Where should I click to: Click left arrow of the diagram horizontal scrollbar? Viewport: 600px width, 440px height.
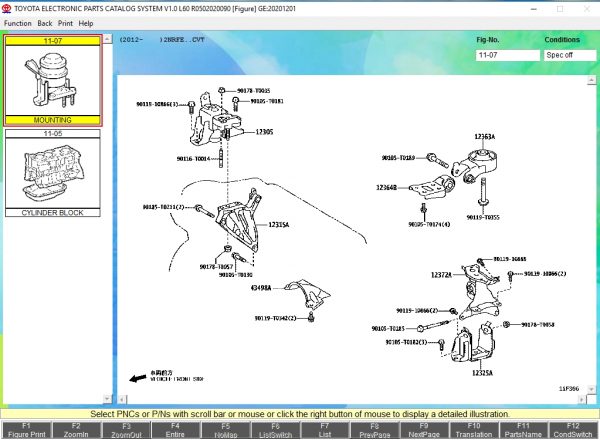122,399
